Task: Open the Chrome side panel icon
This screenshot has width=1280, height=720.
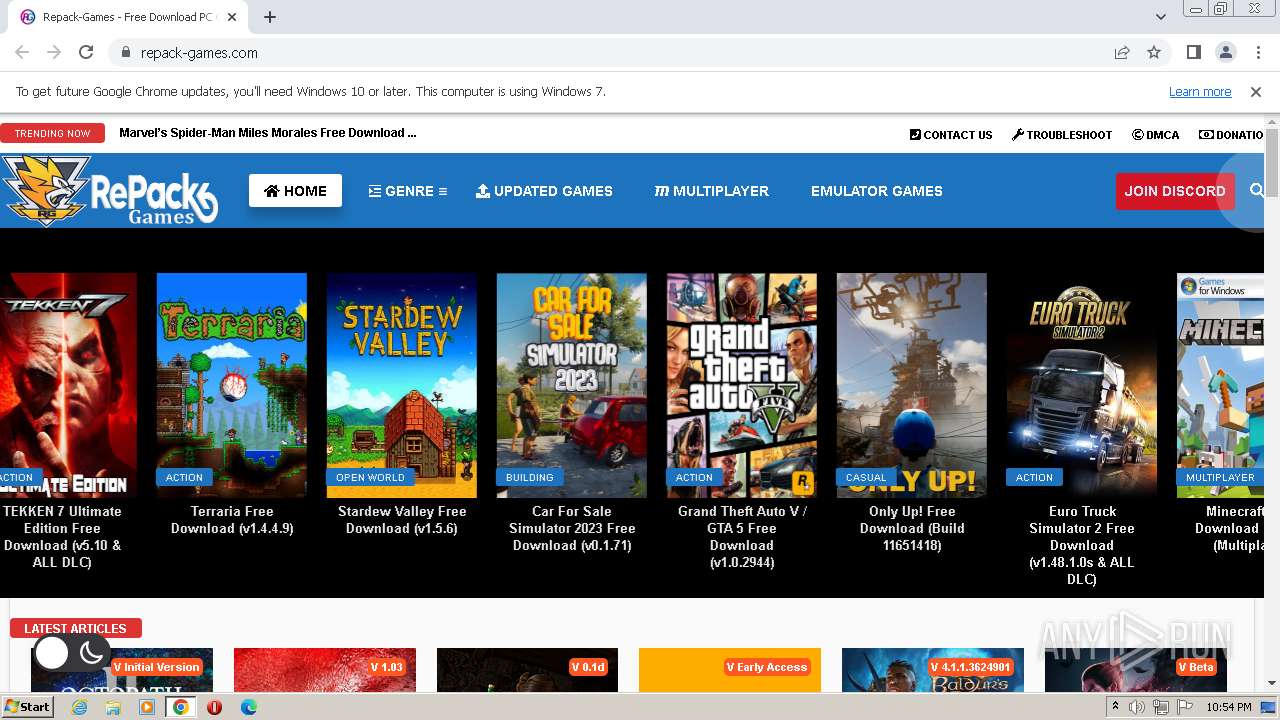Action: coord(1193,52)
